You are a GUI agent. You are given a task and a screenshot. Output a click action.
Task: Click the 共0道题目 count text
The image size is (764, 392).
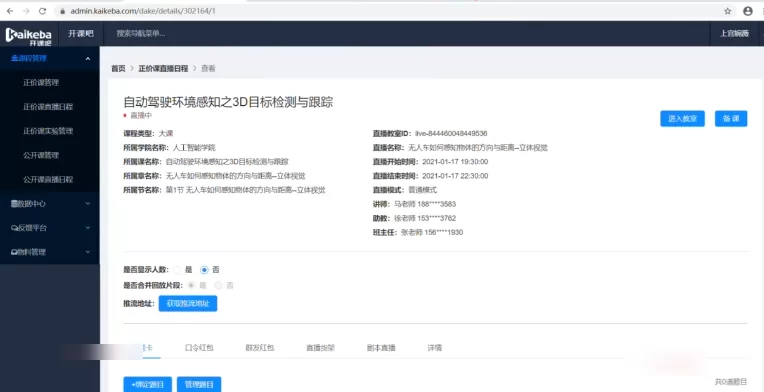pyautogui.click(x=731, y=382)
